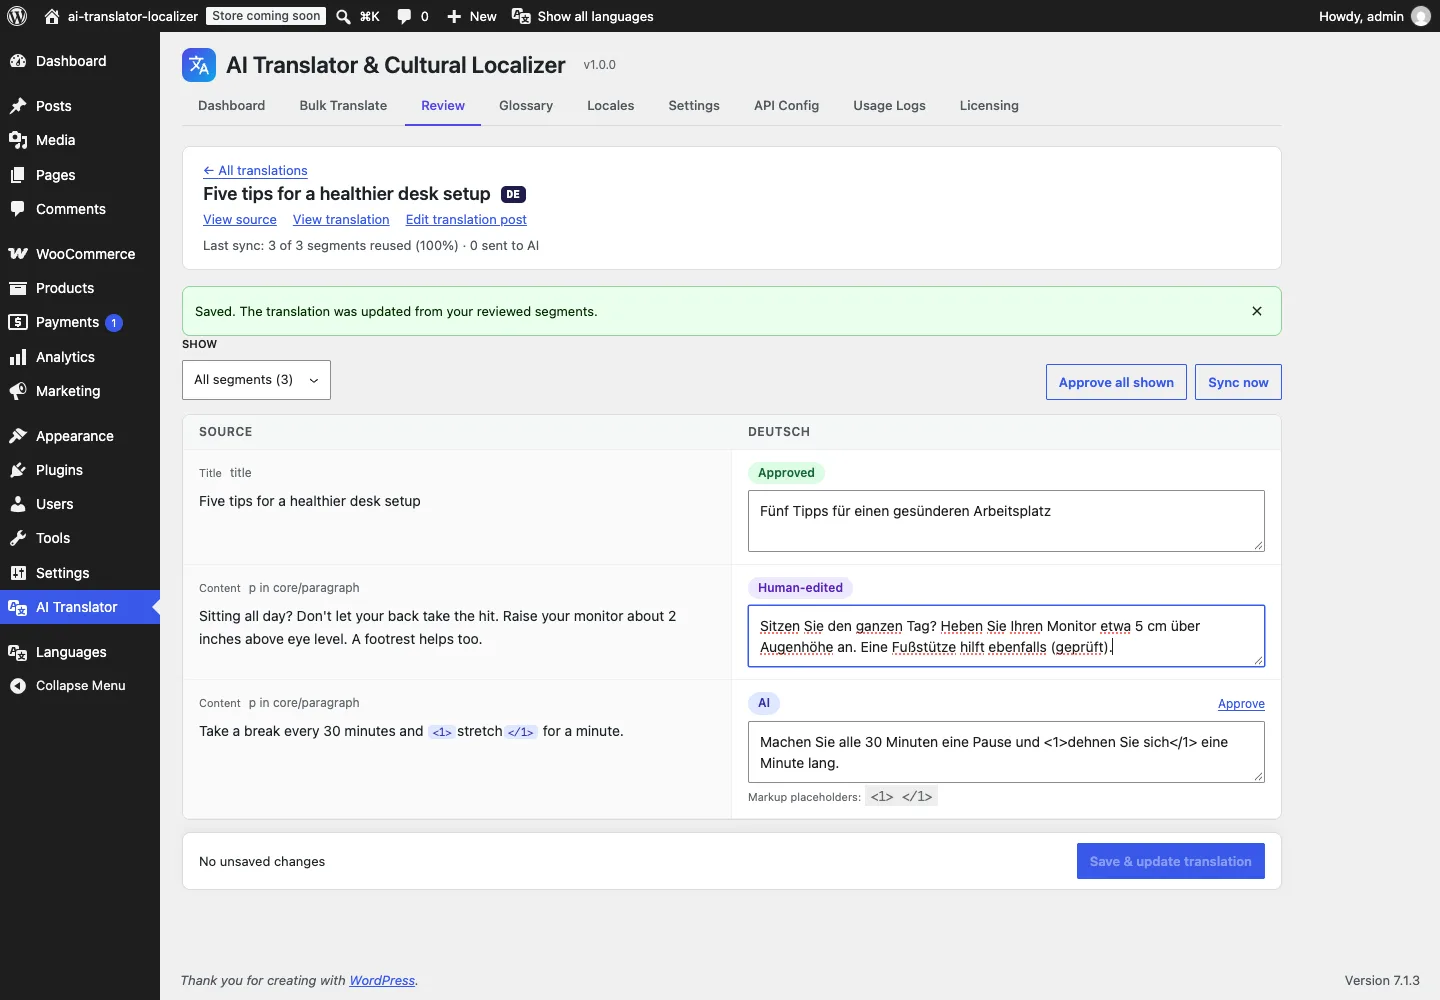1440x1000 pixels.
Task: Click the Show all languages icon
Action: pos(521,16)
